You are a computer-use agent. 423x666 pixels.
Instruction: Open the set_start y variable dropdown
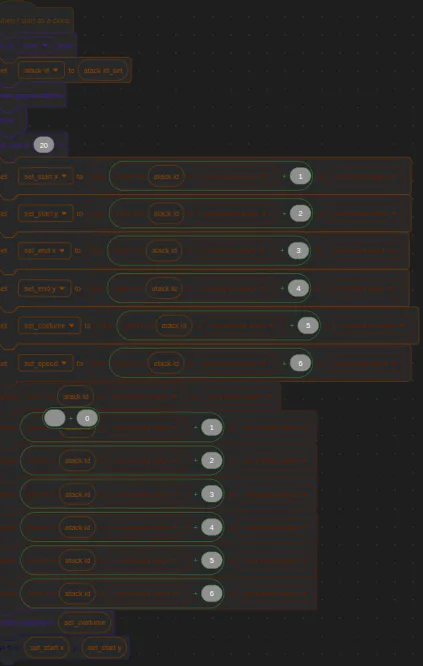click(x=45, y=214)
